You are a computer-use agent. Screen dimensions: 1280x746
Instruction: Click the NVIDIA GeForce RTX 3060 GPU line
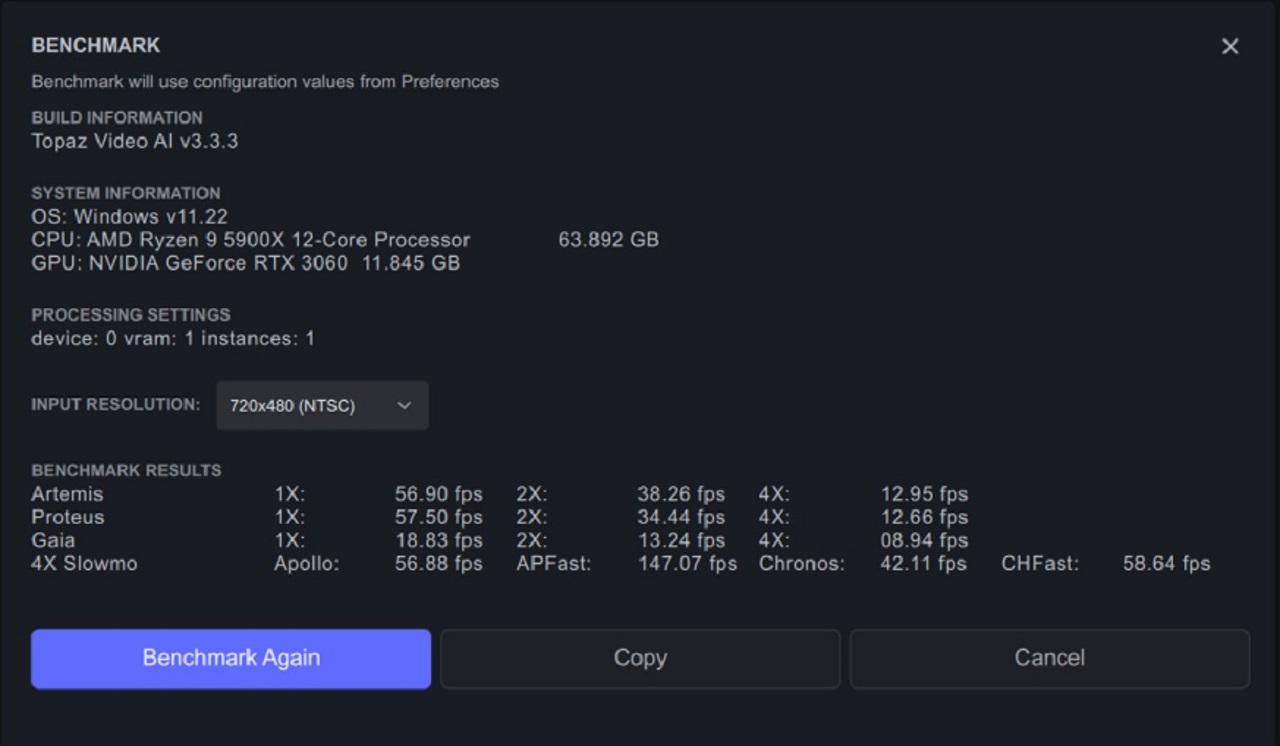point(245,264)
